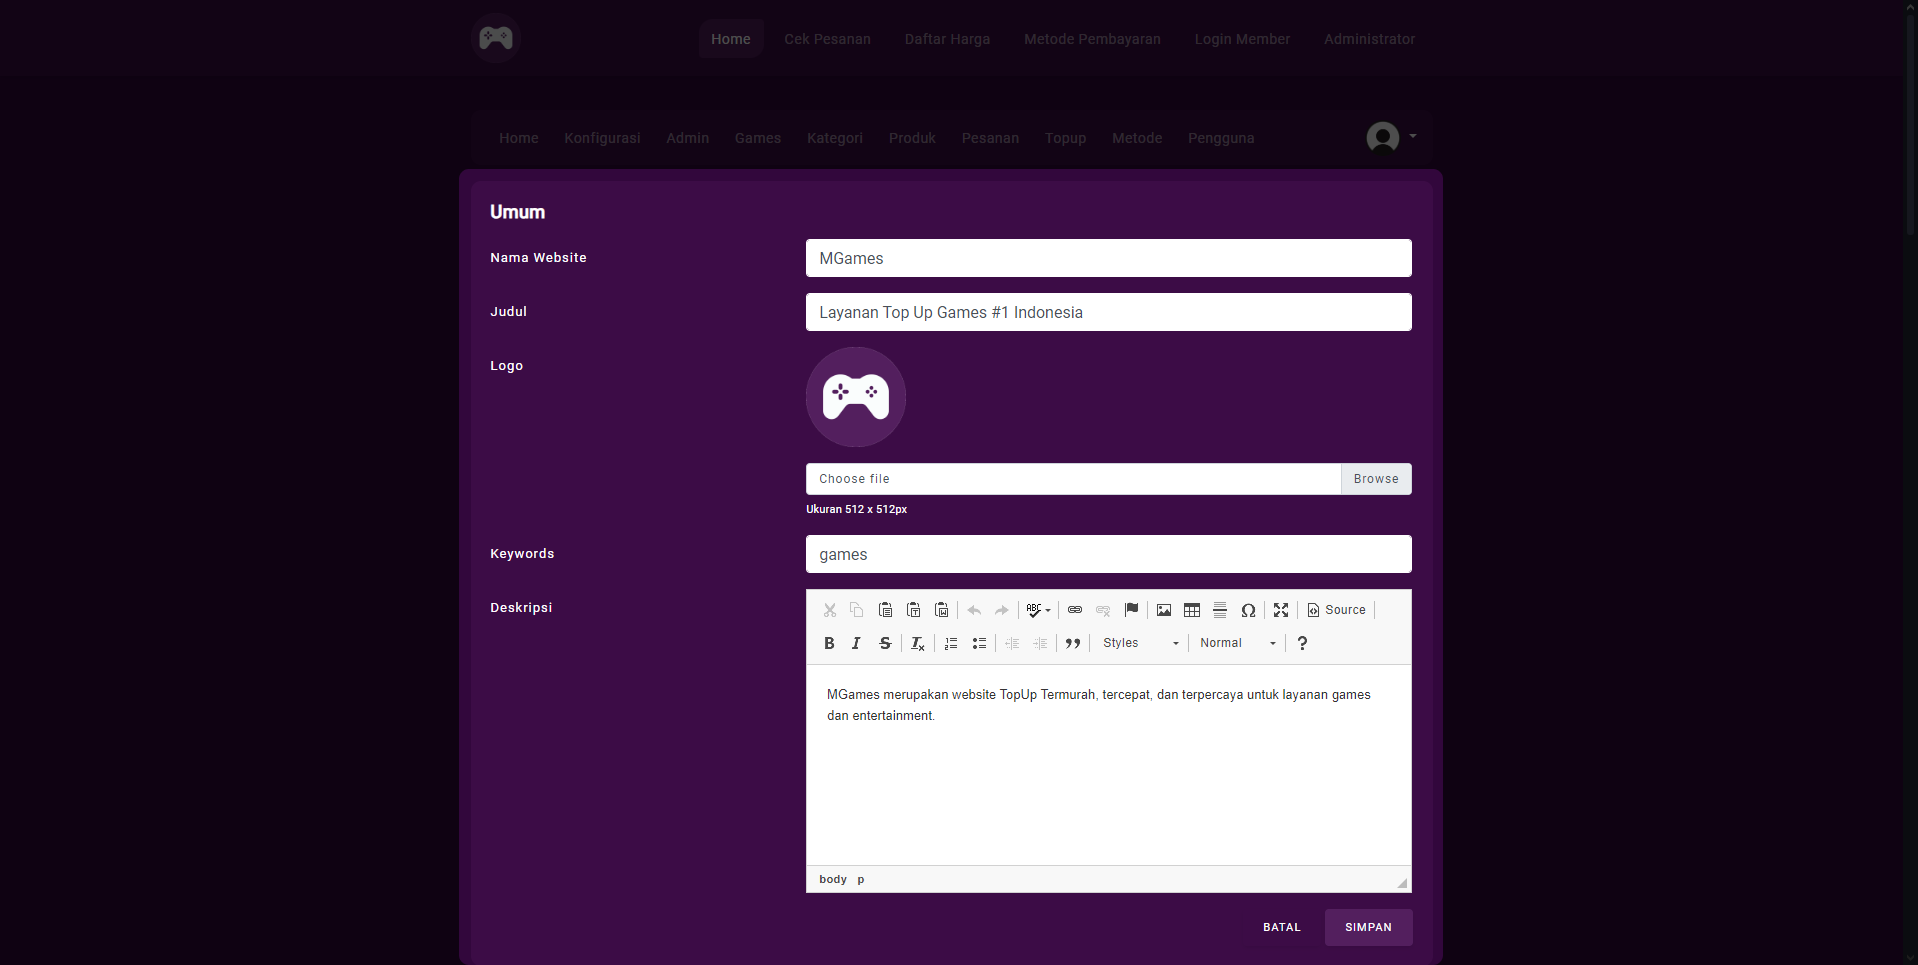Open Metode Pembayaran page

click(1092, 39)
